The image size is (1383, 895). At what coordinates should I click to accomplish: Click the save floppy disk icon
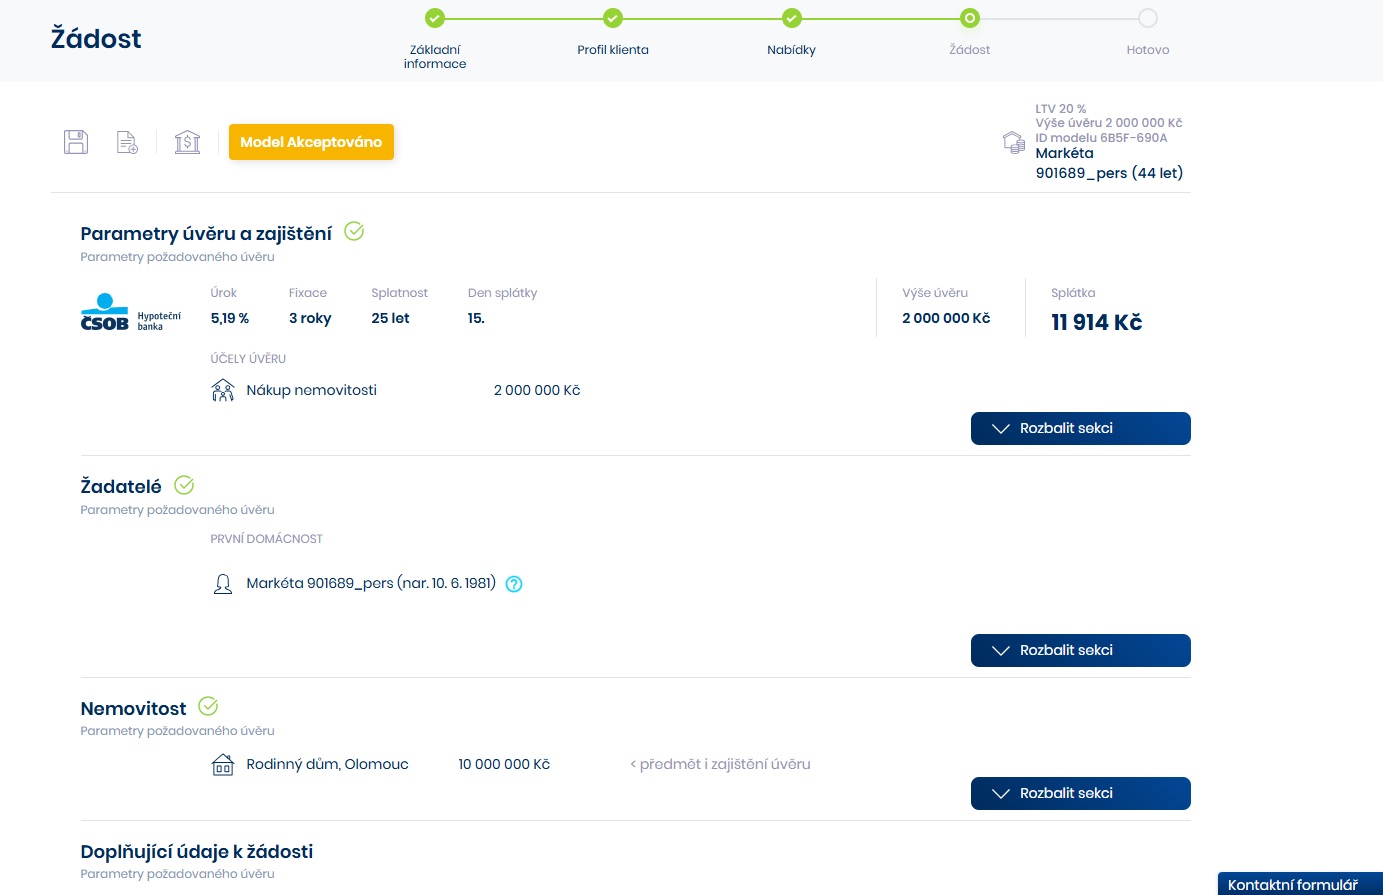tap(76, 142)
